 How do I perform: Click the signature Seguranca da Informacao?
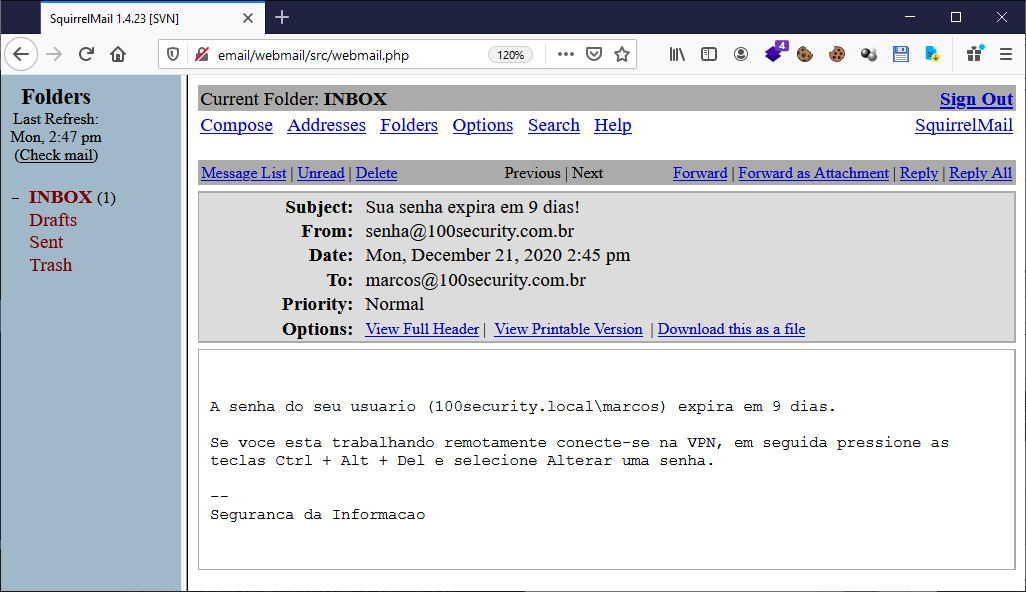pyautogui.click(x=317, y=515)
